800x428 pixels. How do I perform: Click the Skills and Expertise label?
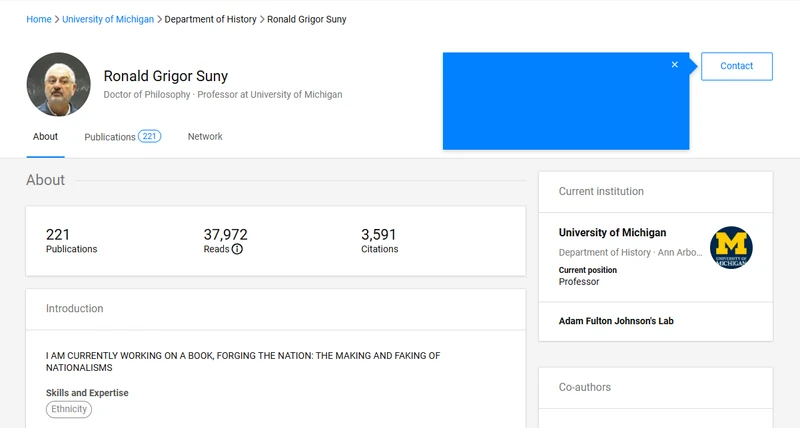coord(87,393)
